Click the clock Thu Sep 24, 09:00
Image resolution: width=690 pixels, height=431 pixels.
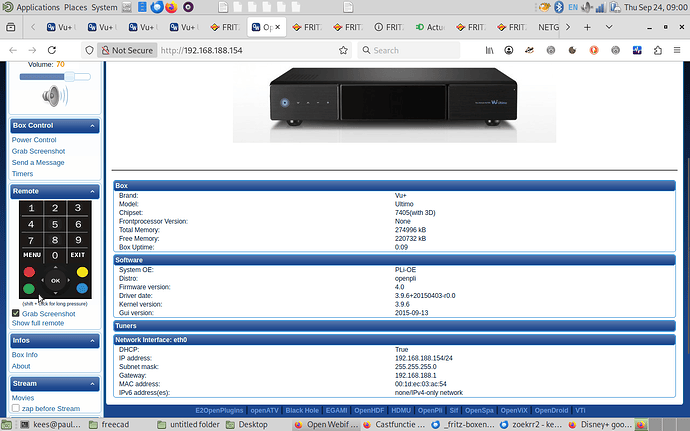coord(655,7)
